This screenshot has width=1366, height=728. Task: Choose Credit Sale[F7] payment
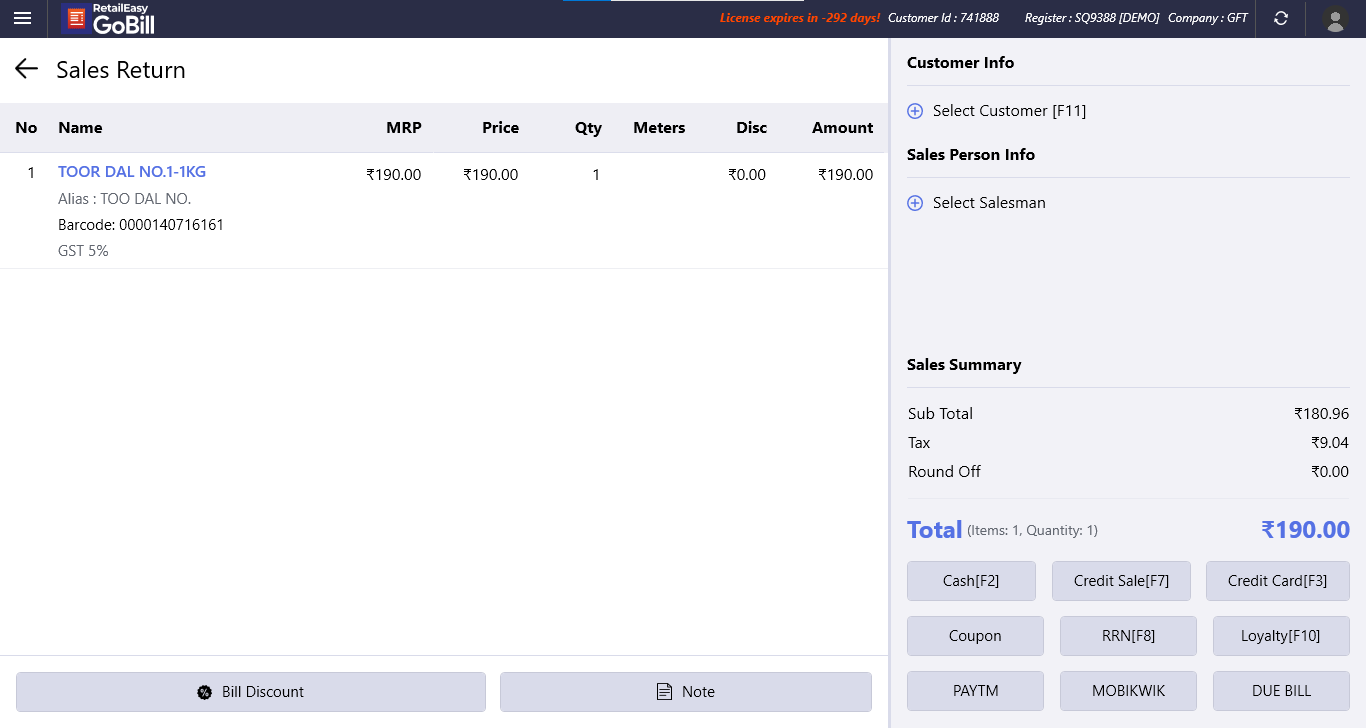tap(1121, 581)
